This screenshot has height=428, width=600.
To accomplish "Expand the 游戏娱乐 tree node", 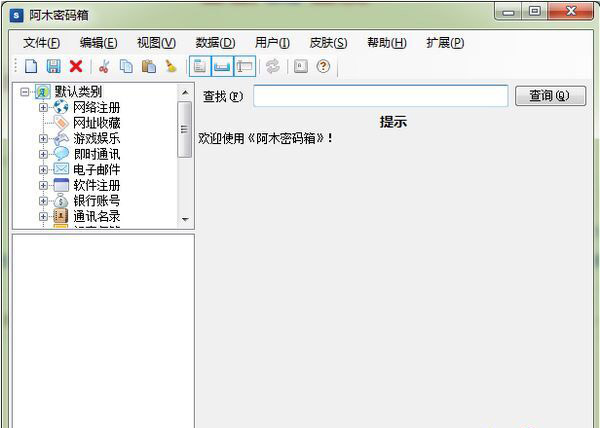I will click(x=43, y=139).
